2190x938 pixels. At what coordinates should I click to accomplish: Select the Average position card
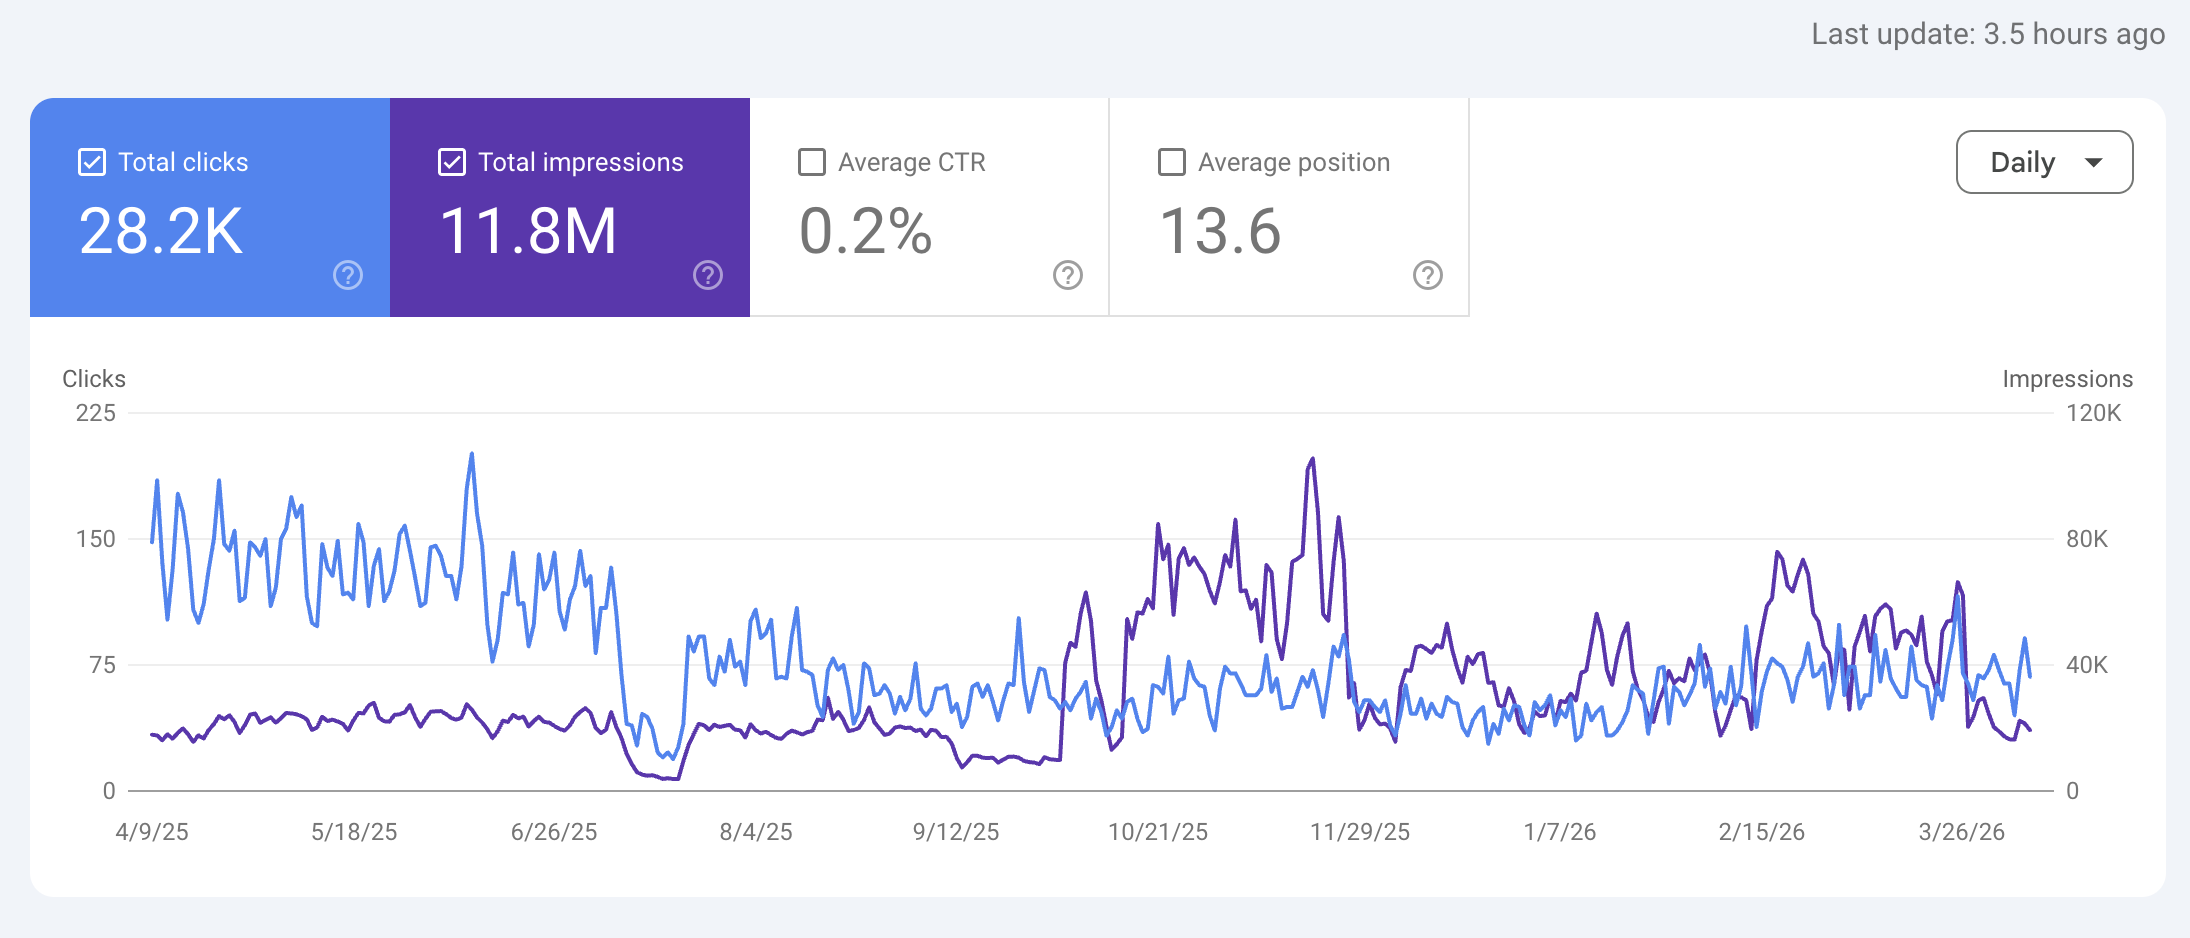[x=1290, y=210]
